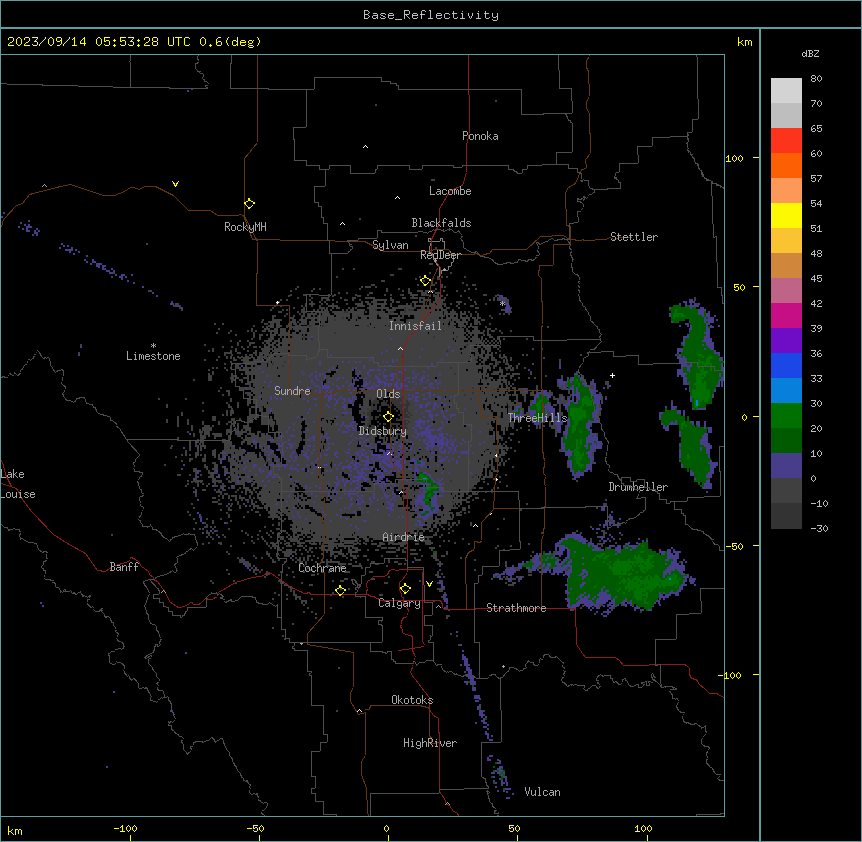Click the Sundre city label

point(292,391)
